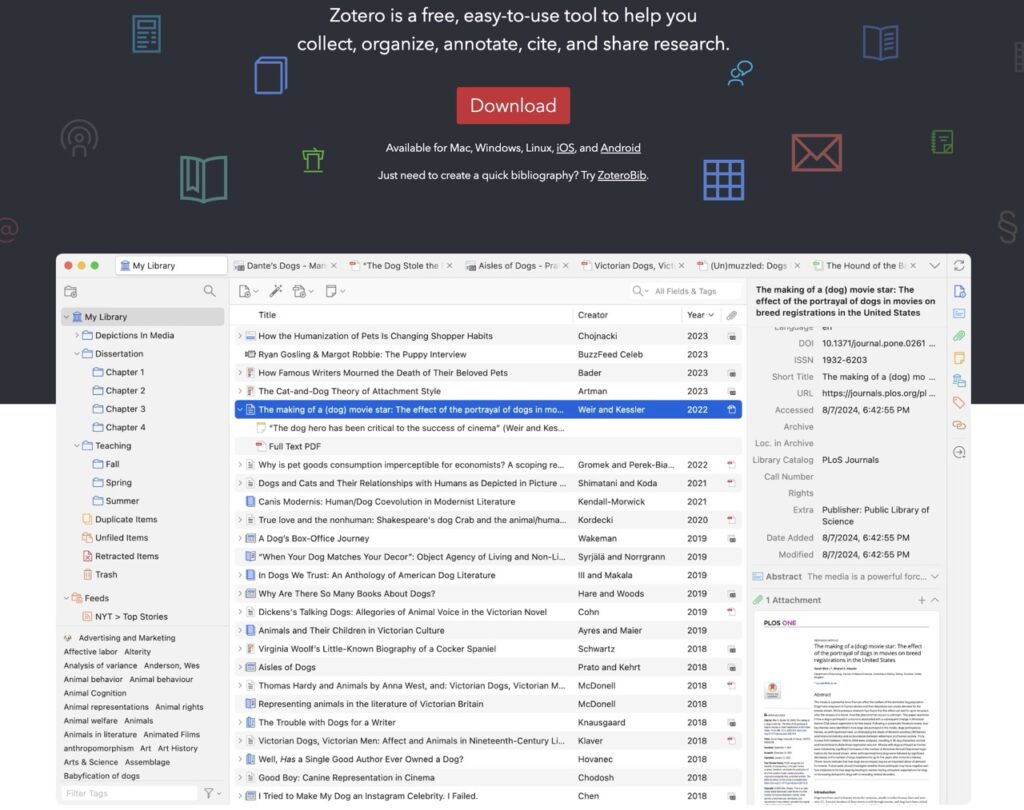Sort items by the Year column
1024x810 pixels.
699,315
